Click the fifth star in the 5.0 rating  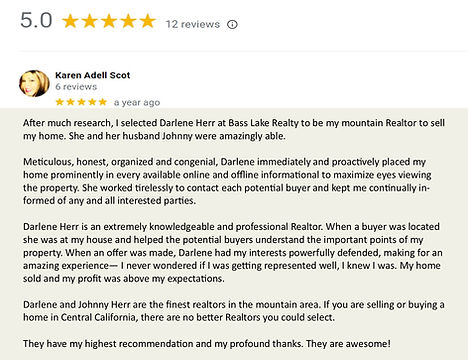click(148, 21)
